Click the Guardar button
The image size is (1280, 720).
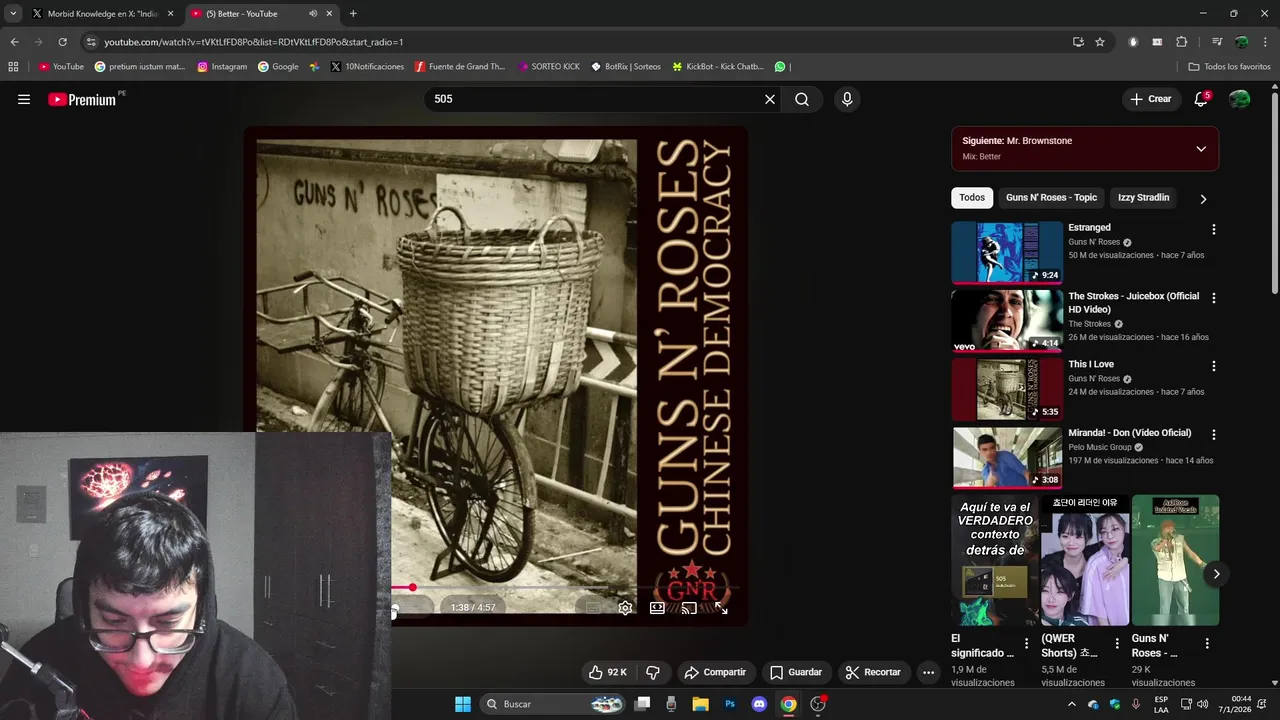(796, 672)
